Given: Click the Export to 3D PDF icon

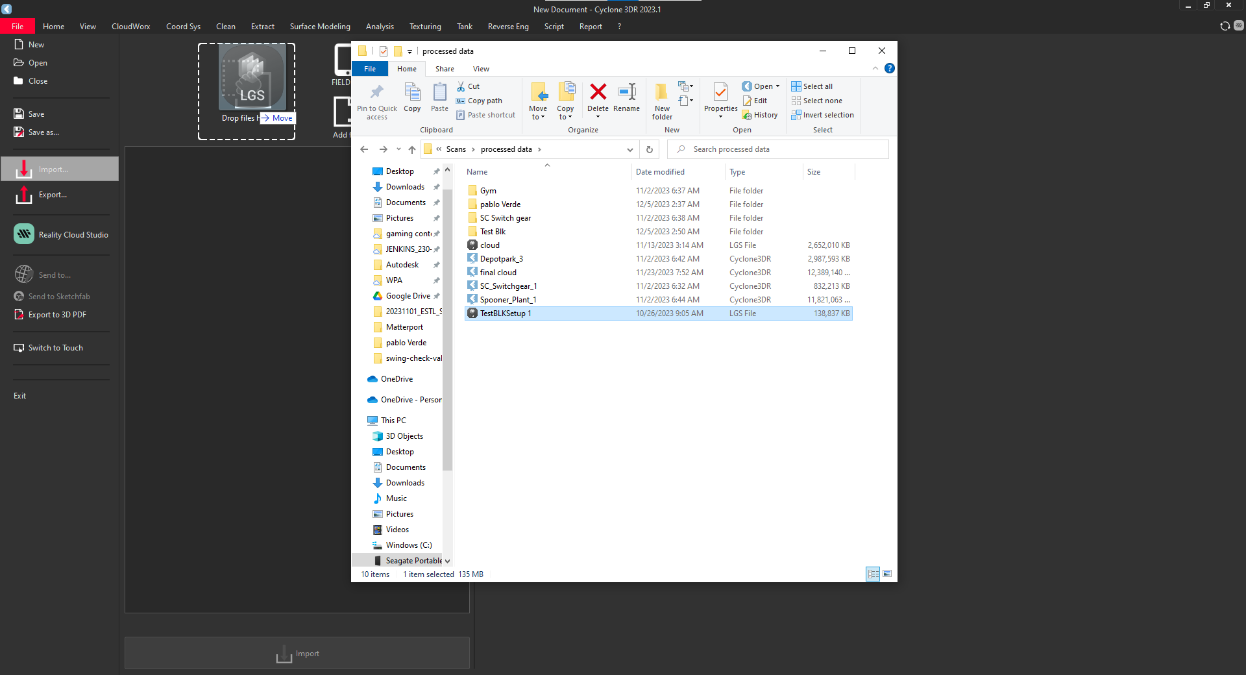Looking at the screenshot, I should [x=19, y=314].
